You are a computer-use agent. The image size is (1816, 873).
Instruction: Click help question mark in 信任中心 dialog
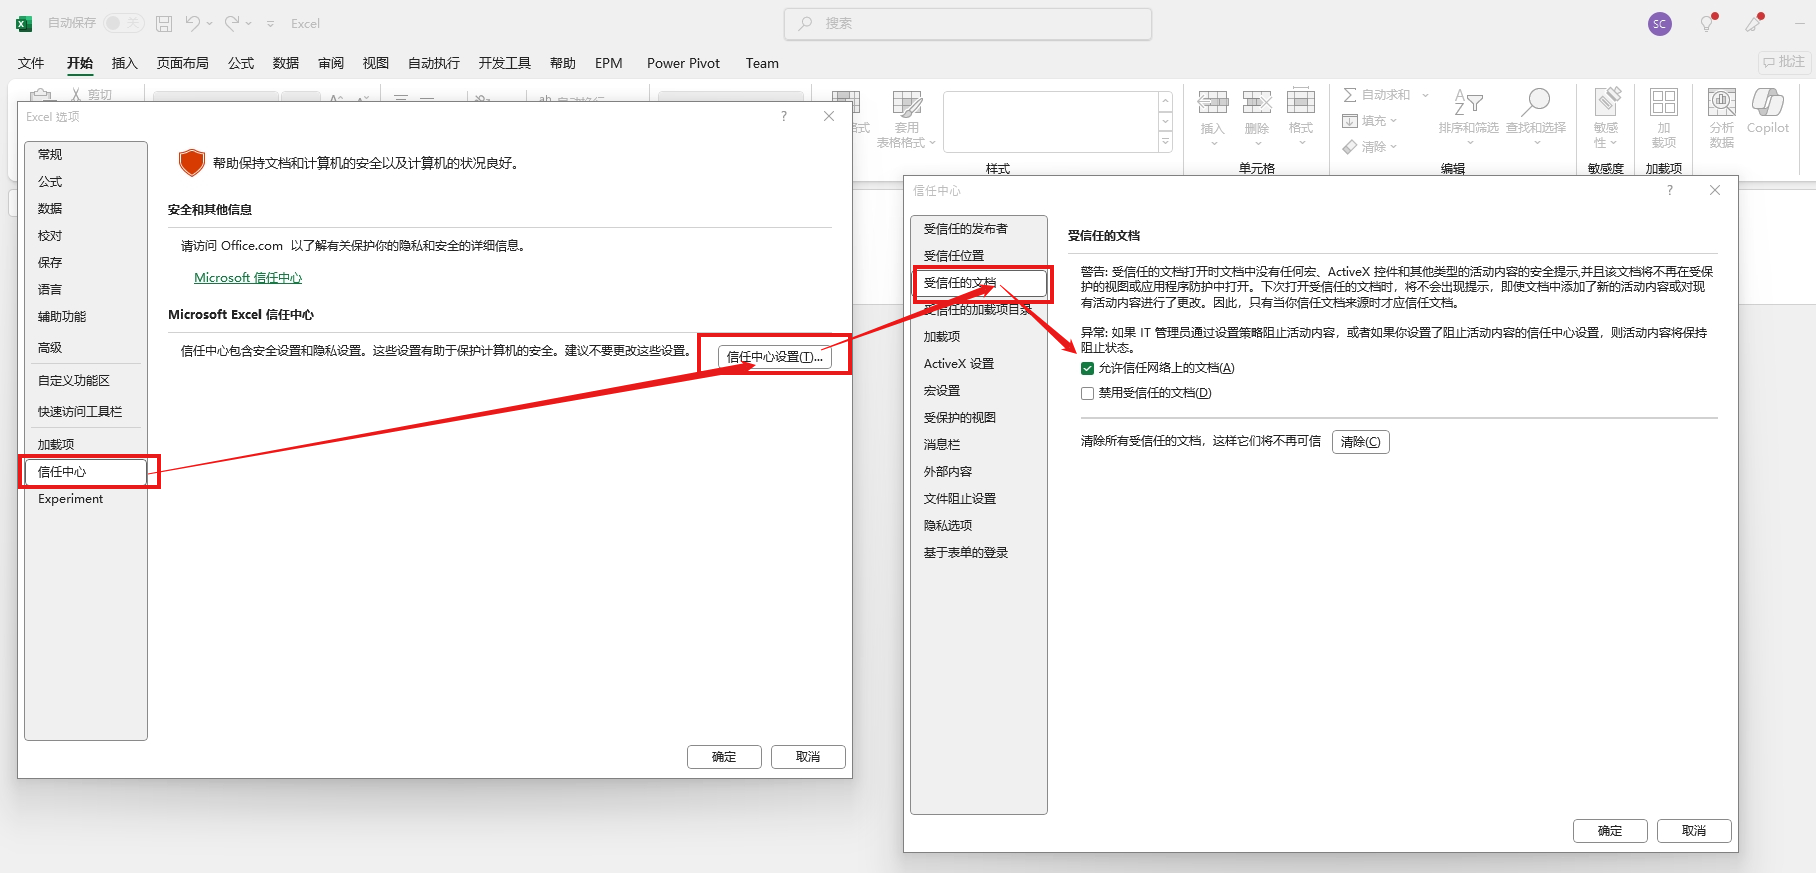pyautogui.click(x=1669, y=190)
